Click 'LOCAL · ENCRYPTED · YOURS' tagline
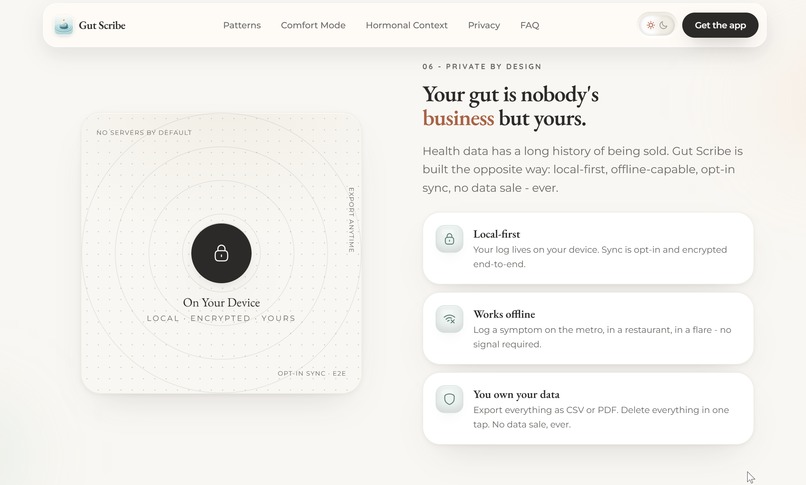The width and height of the screenshot is (806, 485). [x=221, y=318]
